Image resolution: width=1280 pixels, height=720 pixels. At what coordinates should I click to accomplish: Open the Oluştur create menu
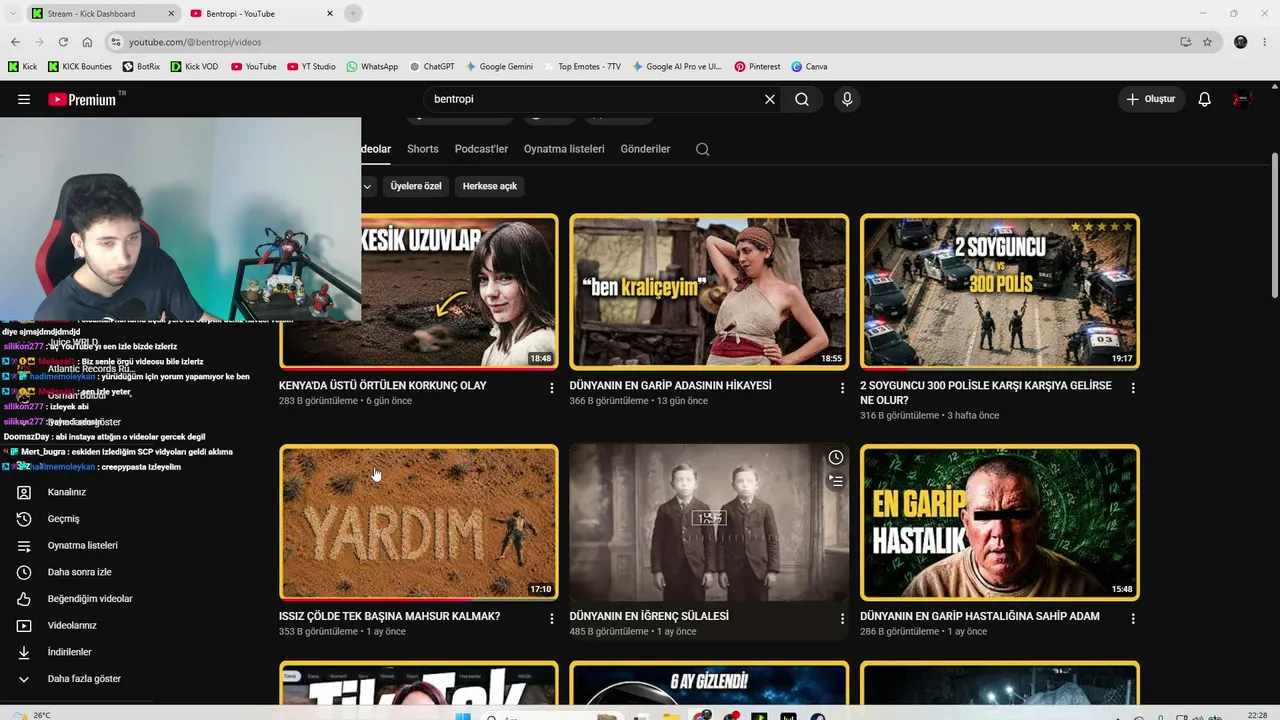tap(1151, 99)
